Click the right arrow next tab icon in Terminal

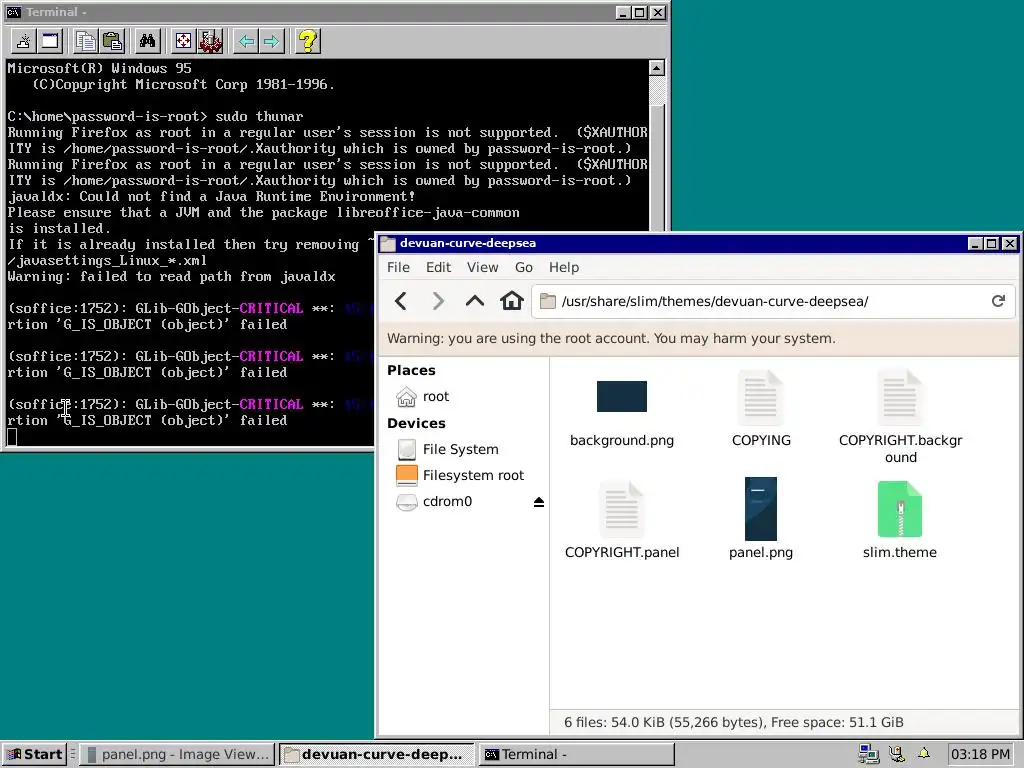pyautogui.click(x=272, y=42)
